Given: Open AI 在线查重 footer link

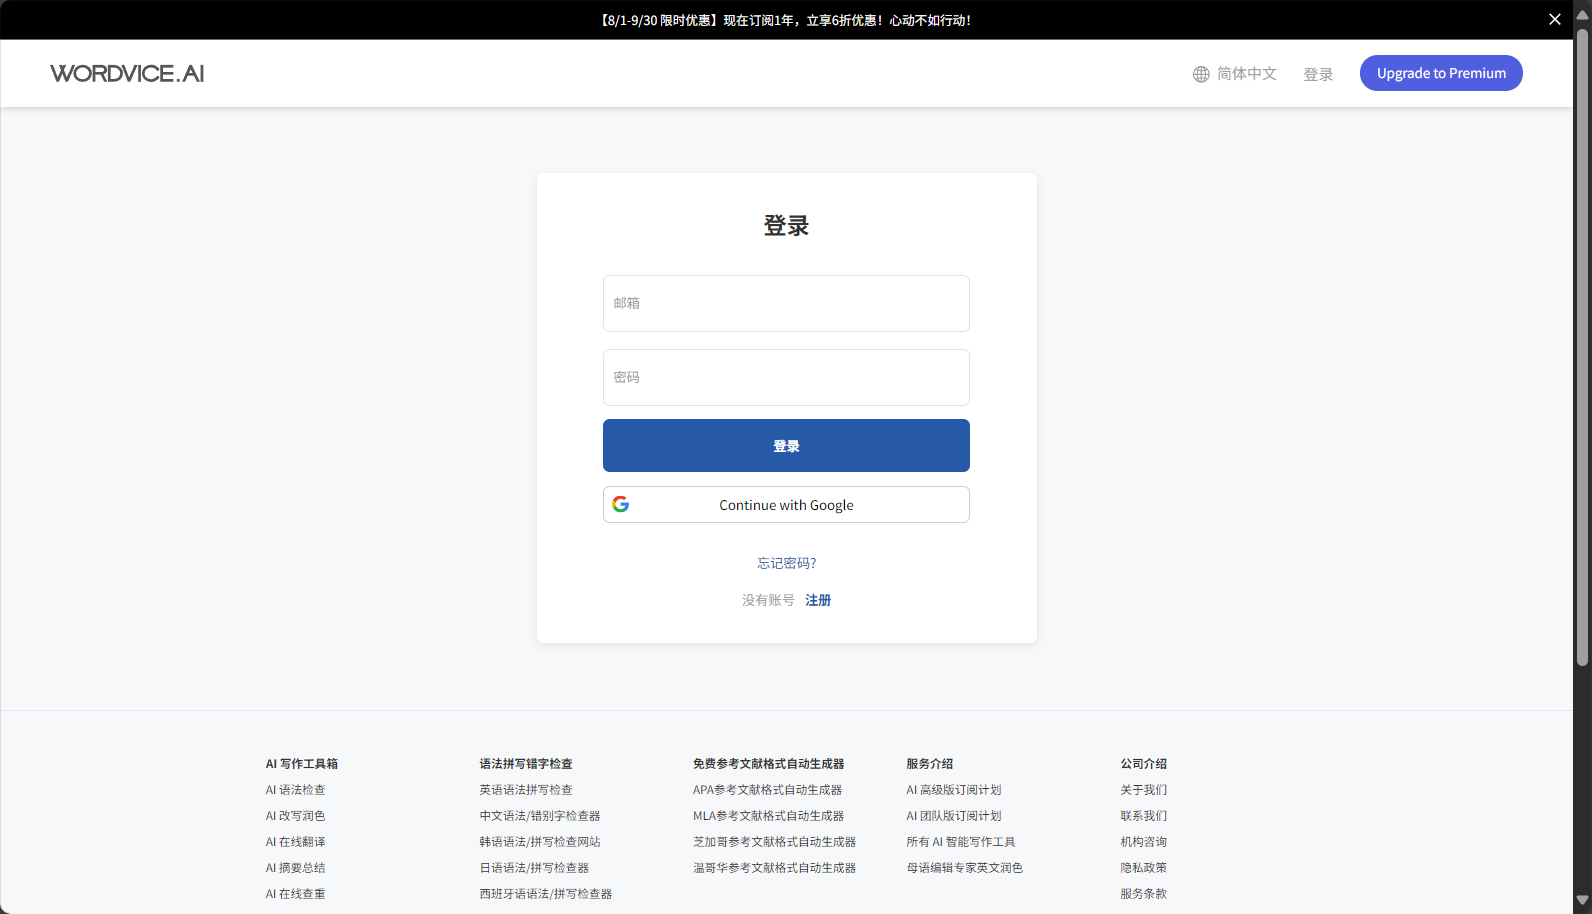Looking at the screenshot, I should [x=295, y=894].
